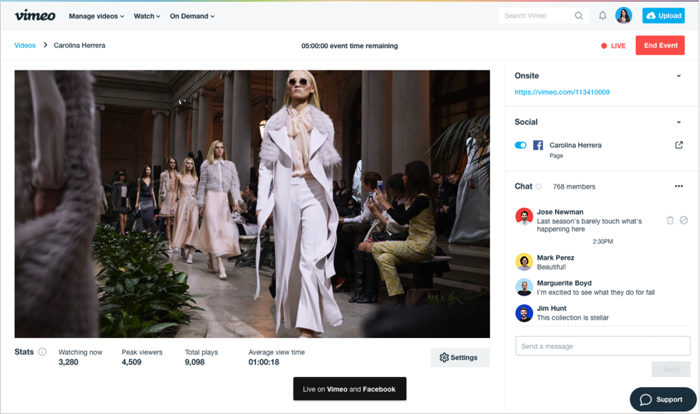Click the Jim Hunt chat name

(551, 308)
